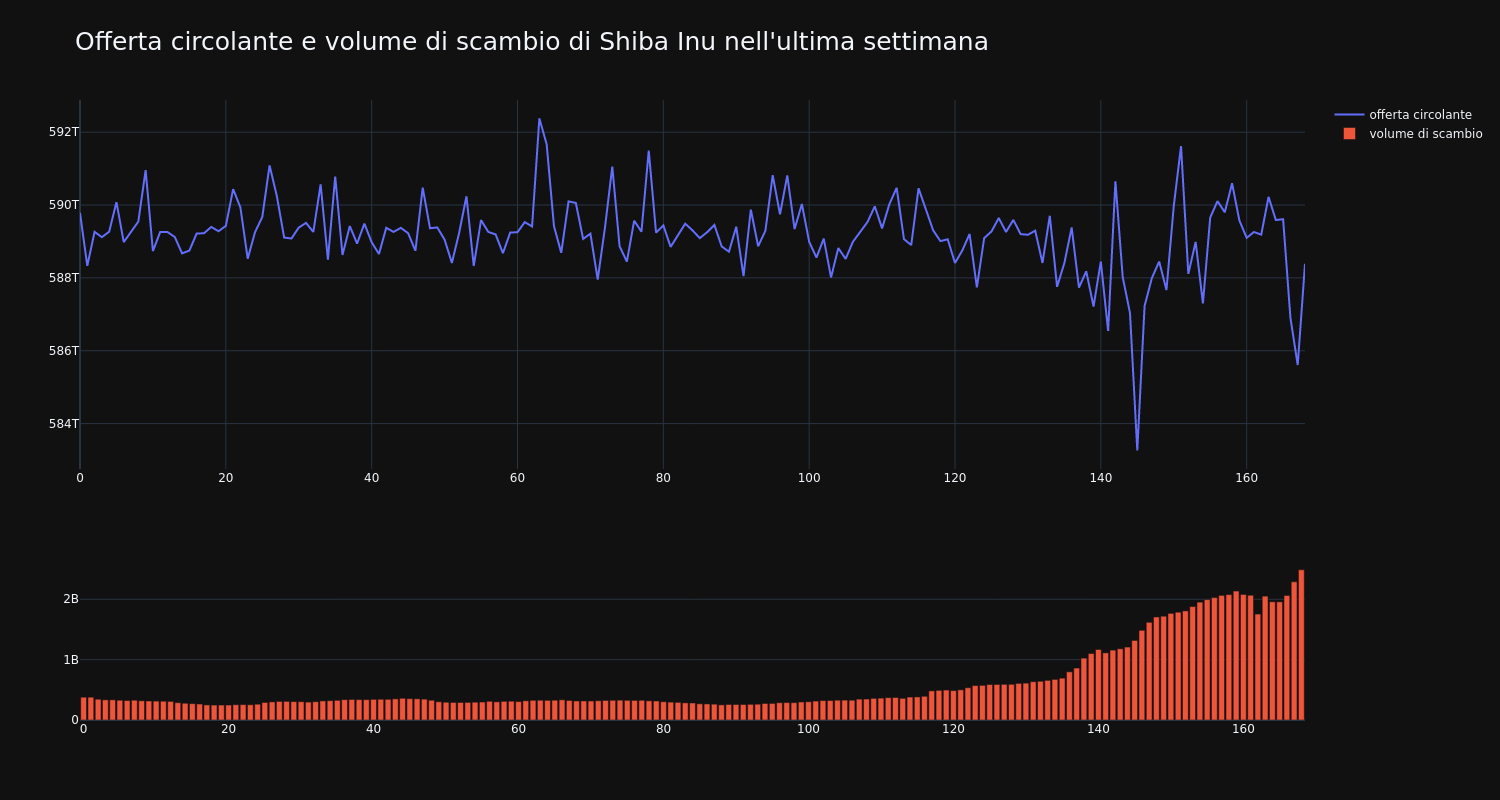Click the 588T y-axis label
Viewport: 1500px width, 800px height.
click(x=63, y=278)
